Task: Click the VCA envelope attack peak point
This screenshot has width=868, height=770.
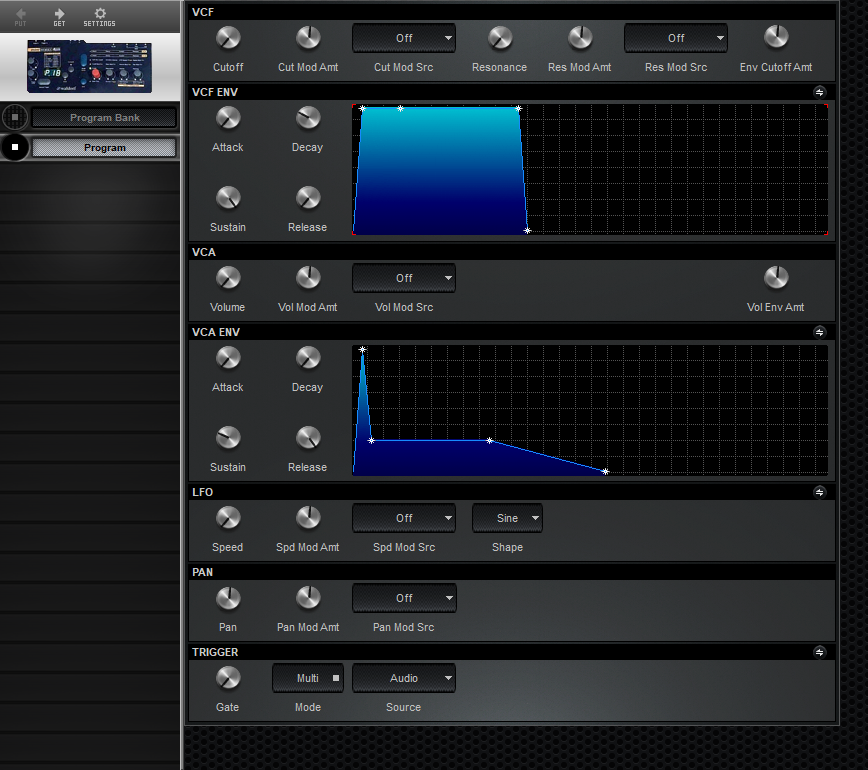Action: tap(363, 349)
